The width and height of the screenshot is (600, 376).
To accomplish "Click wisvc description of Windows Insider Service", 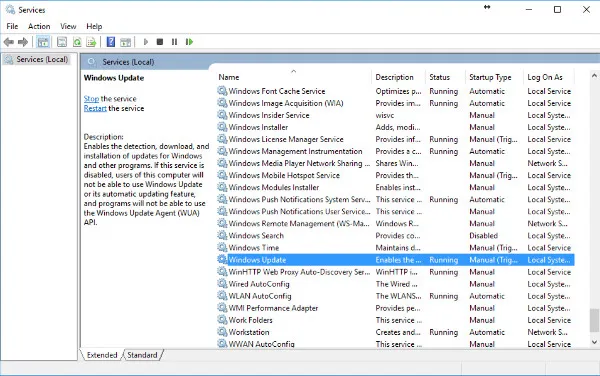I will tap(385, 115).
